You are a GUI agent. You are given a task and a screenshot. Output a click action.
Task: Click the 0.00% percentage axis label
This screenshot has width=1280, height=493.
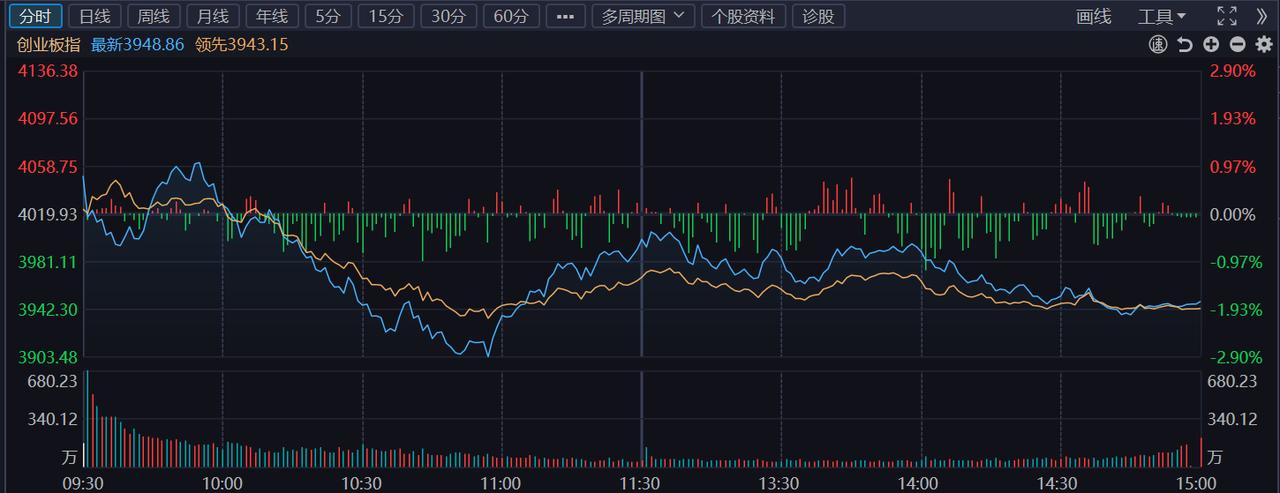(x=1232, y=214)
